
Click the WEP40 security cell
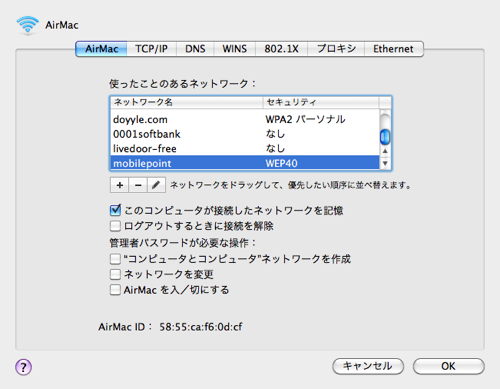(281, 163)
